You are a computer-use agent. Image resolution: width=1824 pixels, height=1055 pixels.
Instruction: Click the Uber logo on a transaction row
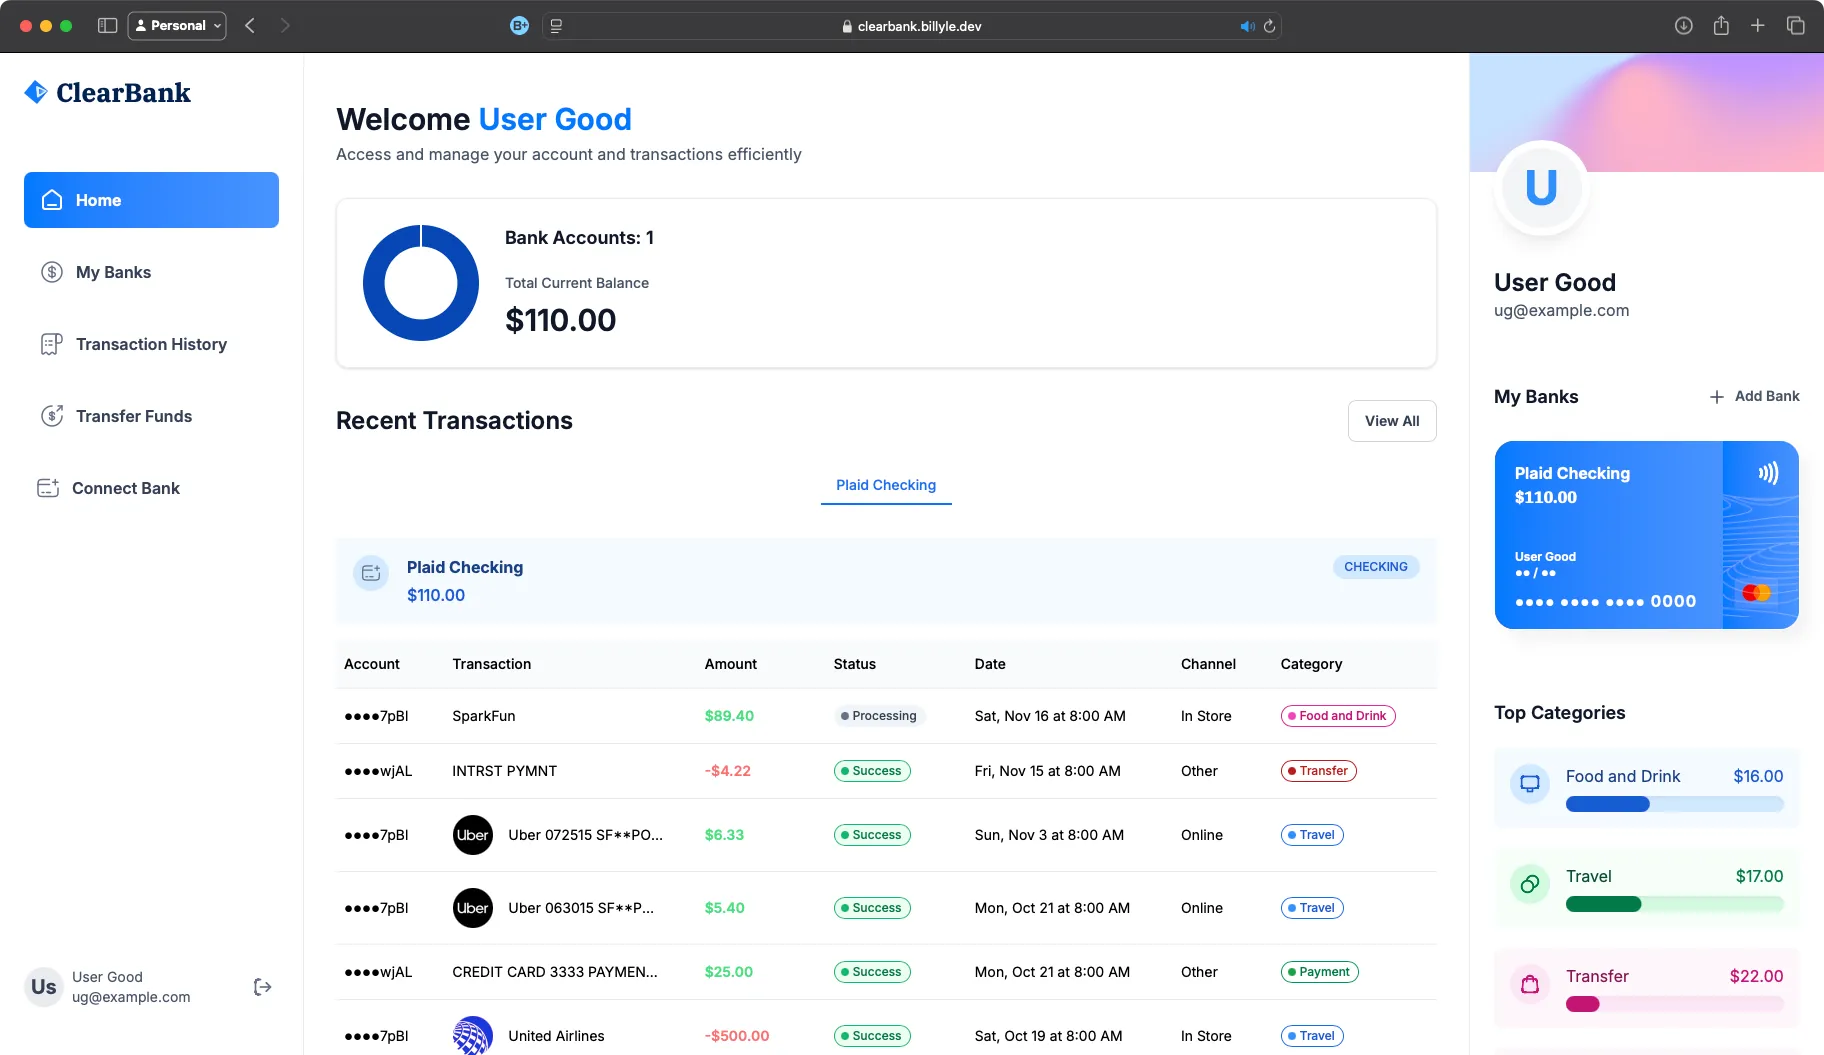pos(472,835)
